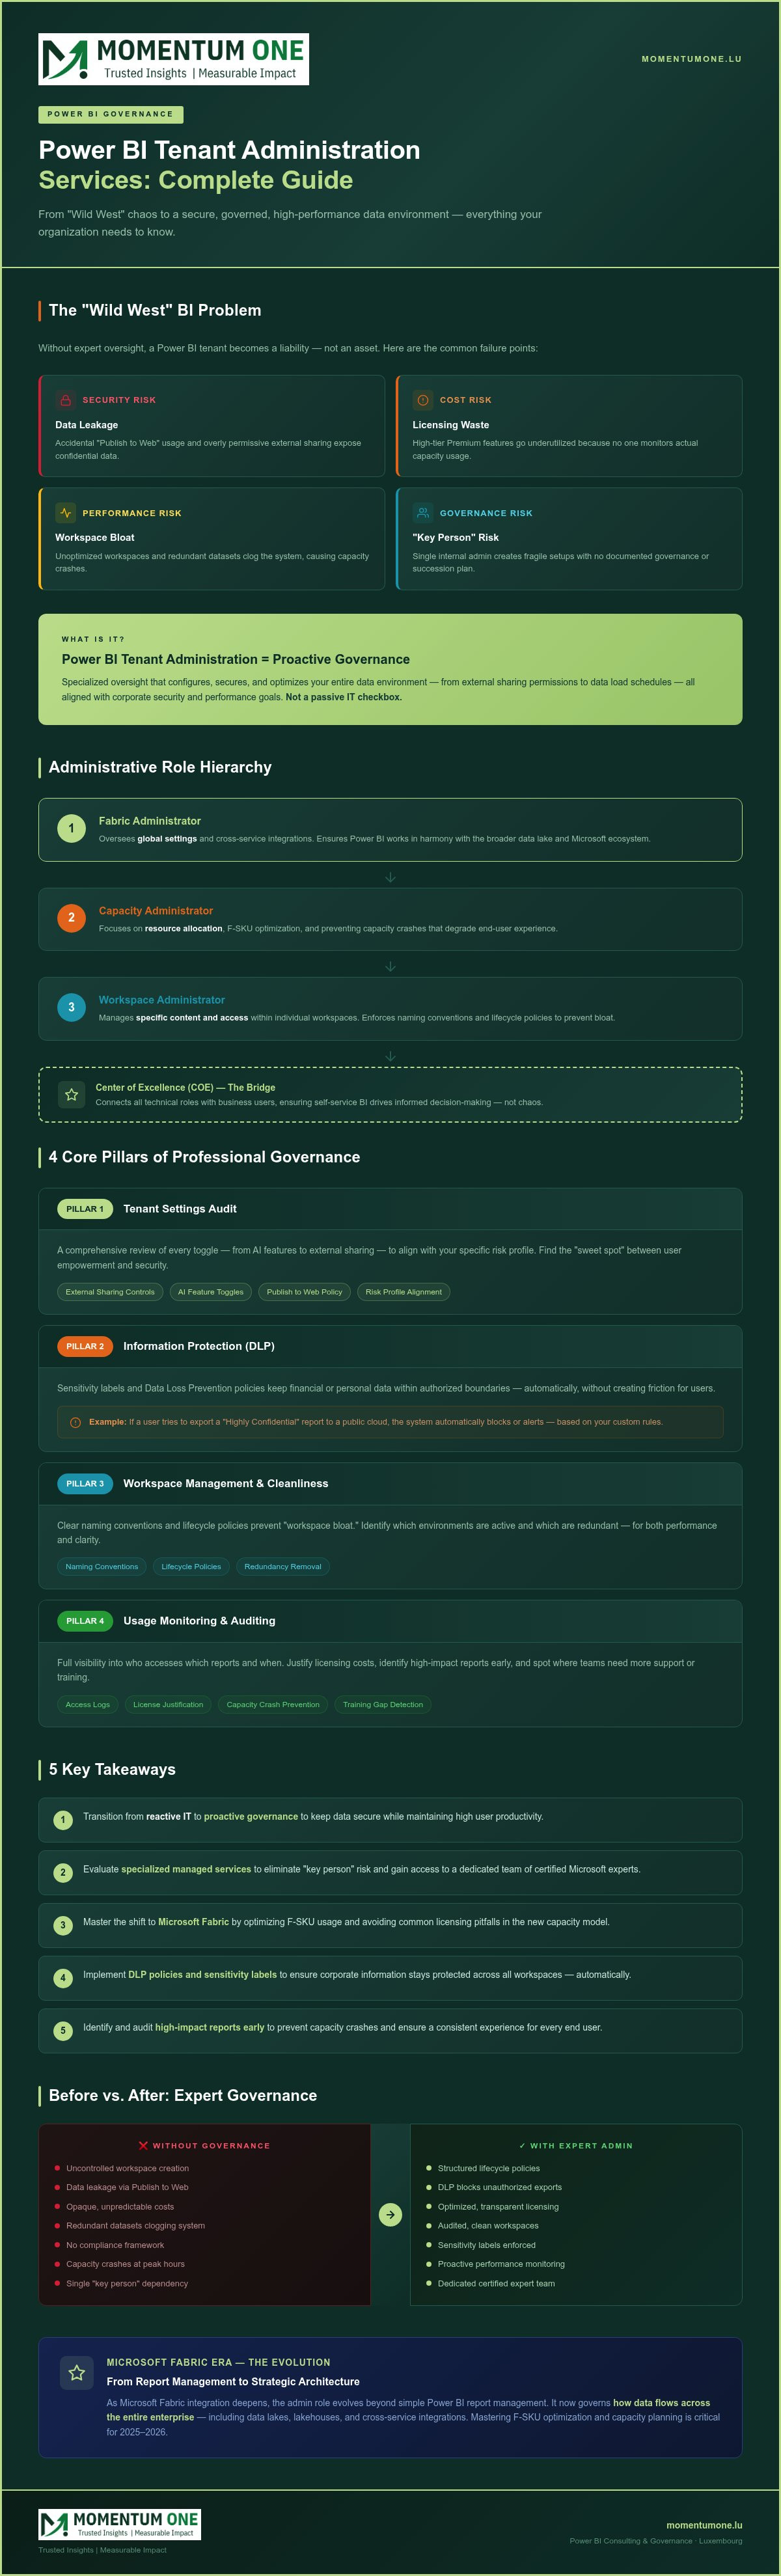Image resolution: width=781 pixels, height=2576 pixels.
Task: Select the Capacity Crash Prevention chip
Action: pyautogui.click(x=273, y=1704)
